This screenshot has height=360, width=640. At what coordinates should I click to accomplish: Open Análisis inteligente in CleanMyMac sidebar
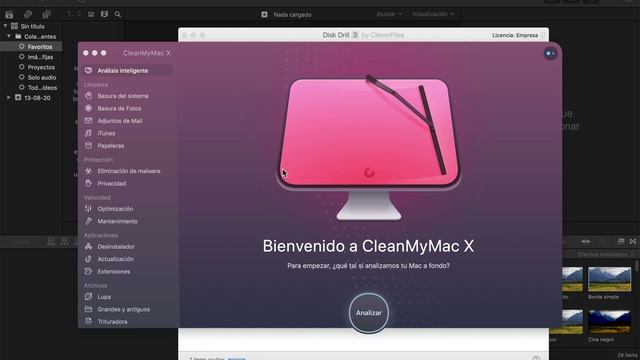click(x=127, y=71)
